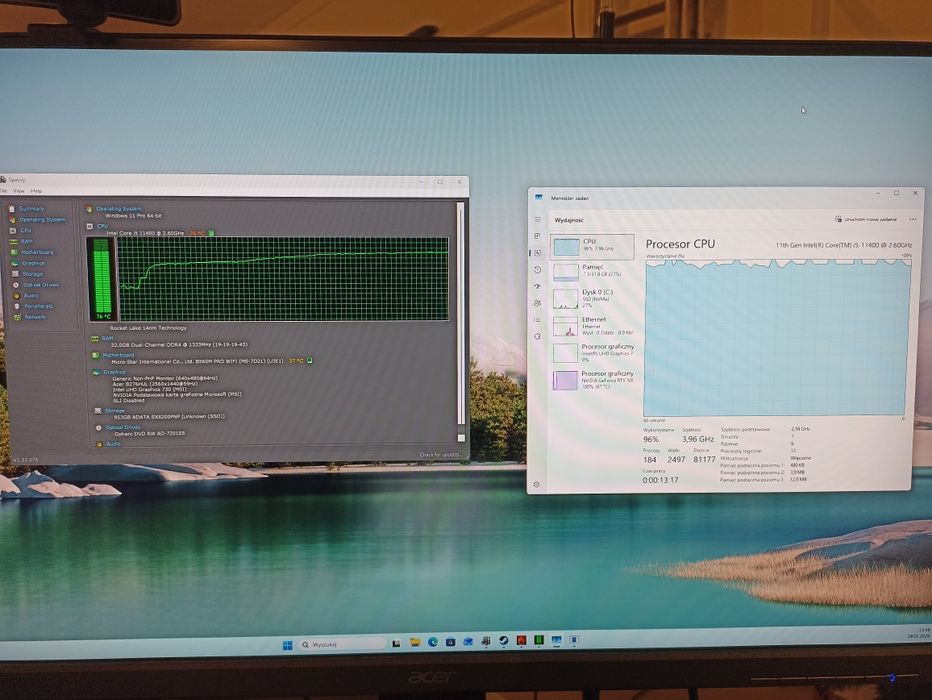Click Optical Drives heading in Speccy summary

click(x=123, y=427)
